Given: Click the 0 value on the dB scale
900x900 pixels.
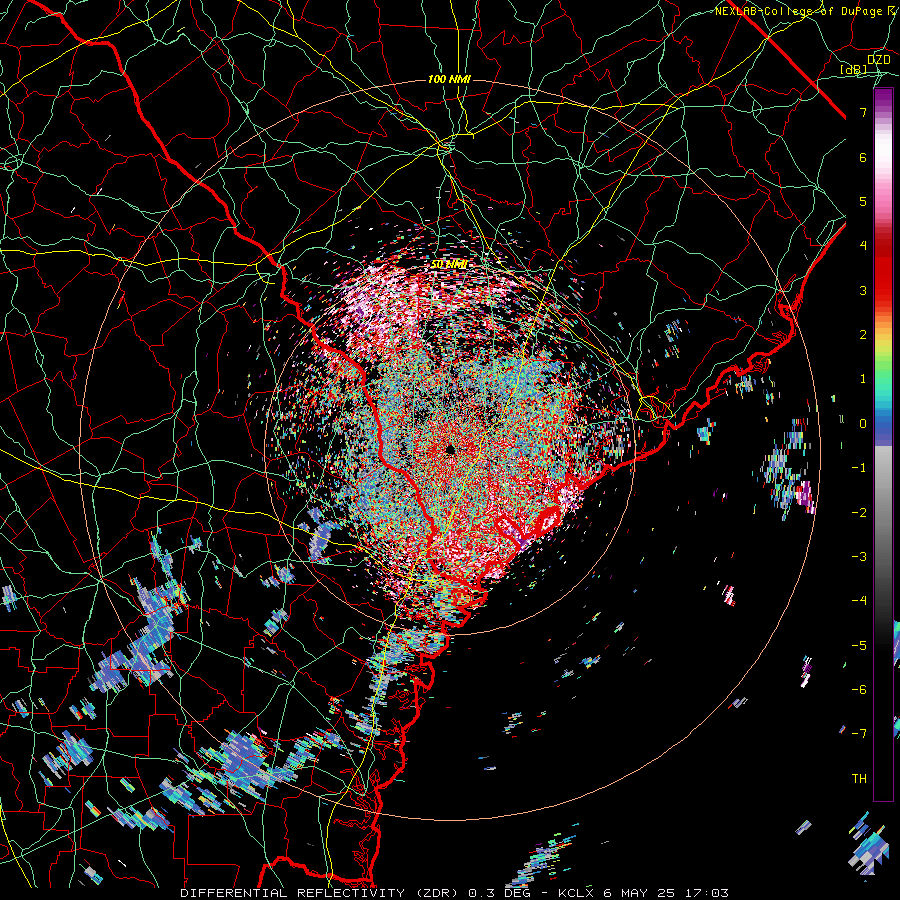Looking at the screenshot, I should [863, 424].
